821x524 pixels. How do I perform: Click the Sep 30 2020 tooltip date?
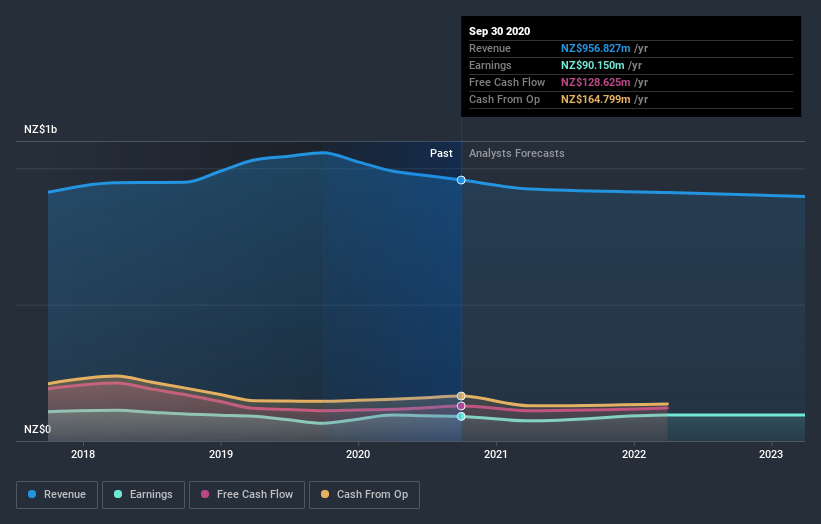coord(500,31)
